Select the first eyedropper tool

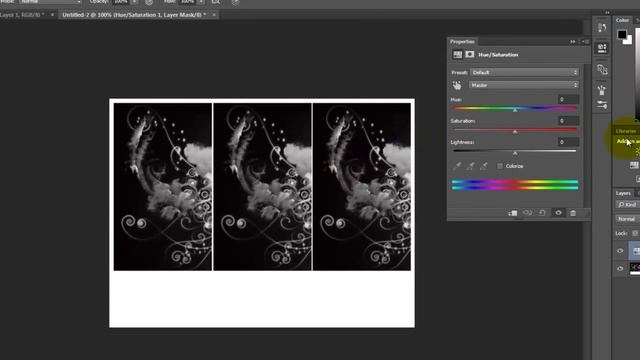click(458, 166)
